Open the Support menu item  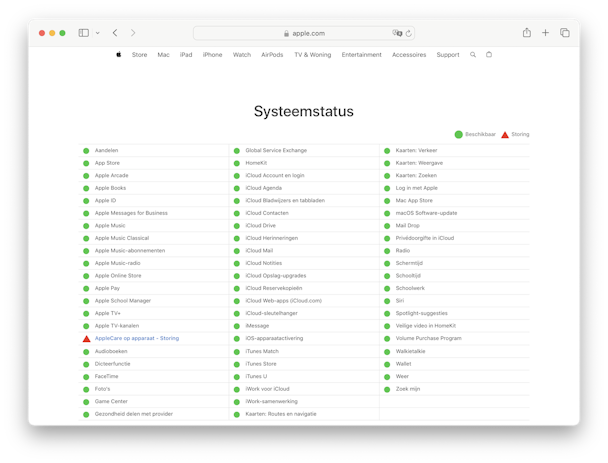point(448,55)
